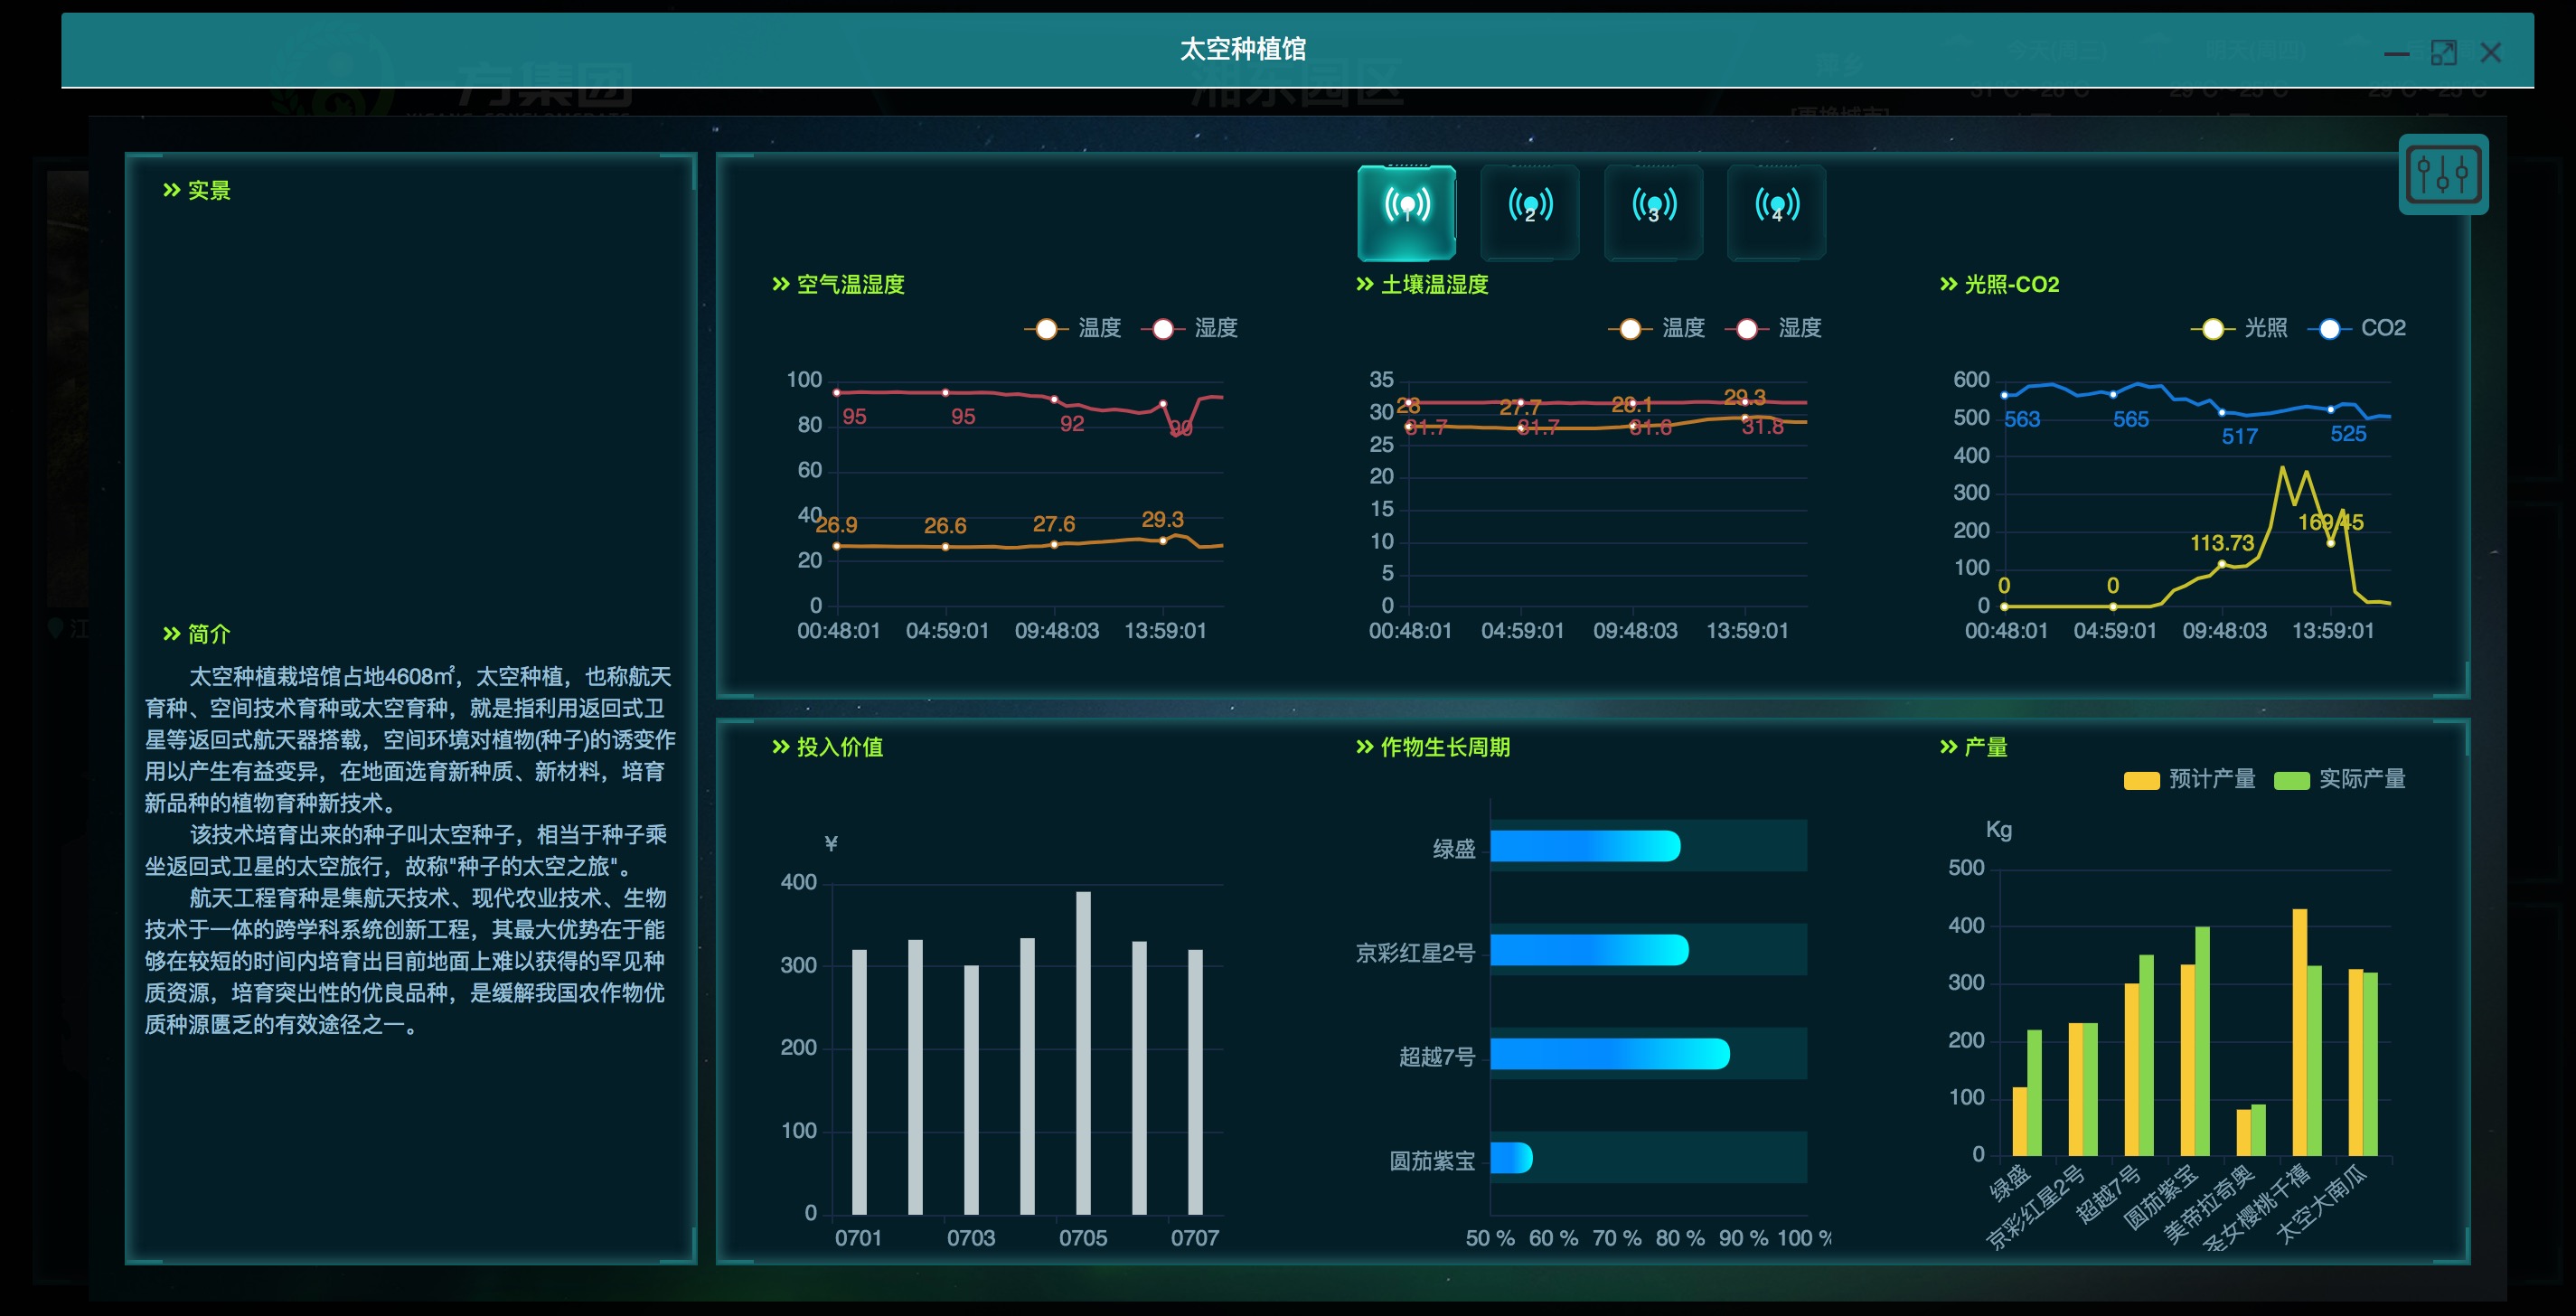Click the 超越7号 growth progress bar

pos(1610,1054)
